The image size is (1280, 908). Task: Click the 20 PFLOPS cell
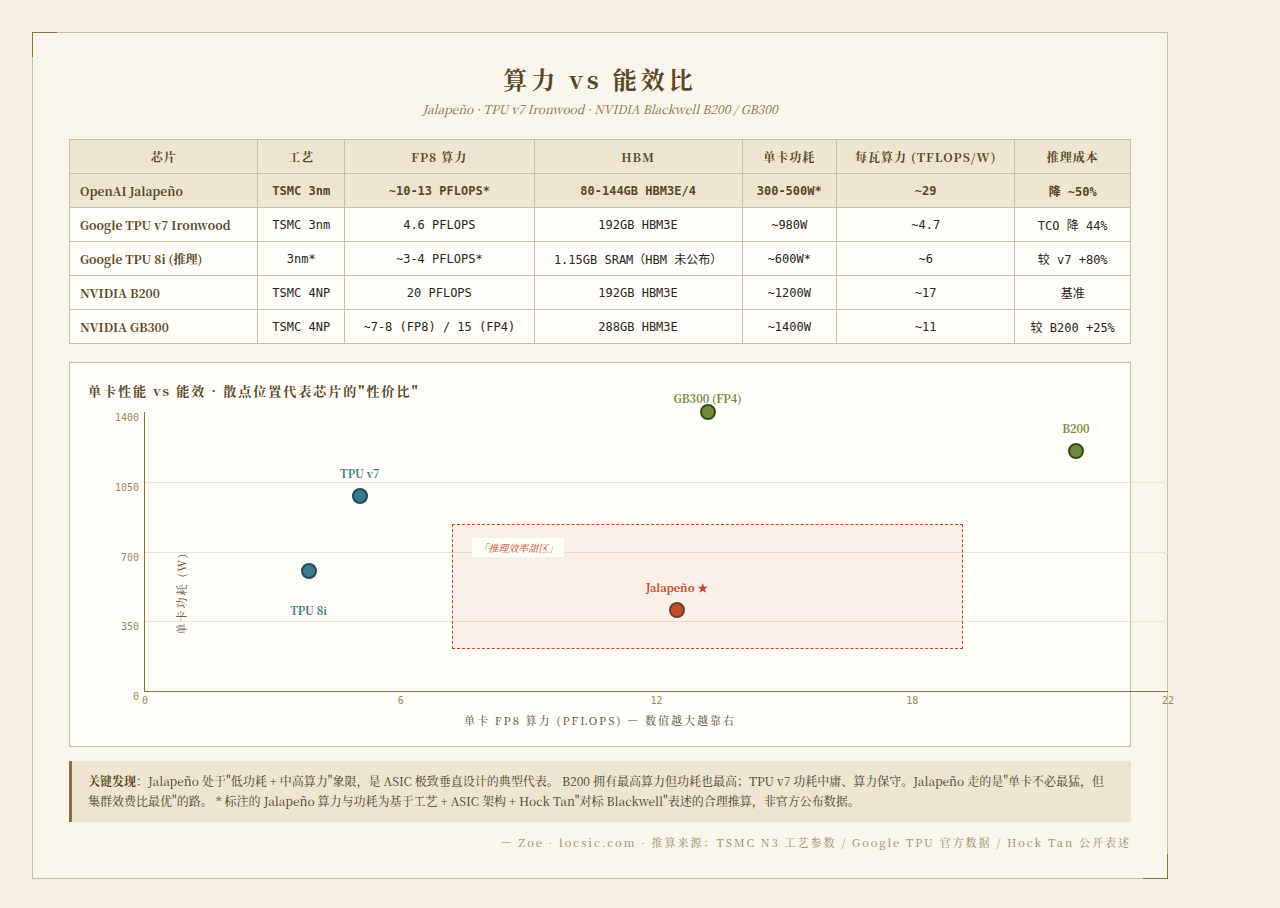point(439,293)
